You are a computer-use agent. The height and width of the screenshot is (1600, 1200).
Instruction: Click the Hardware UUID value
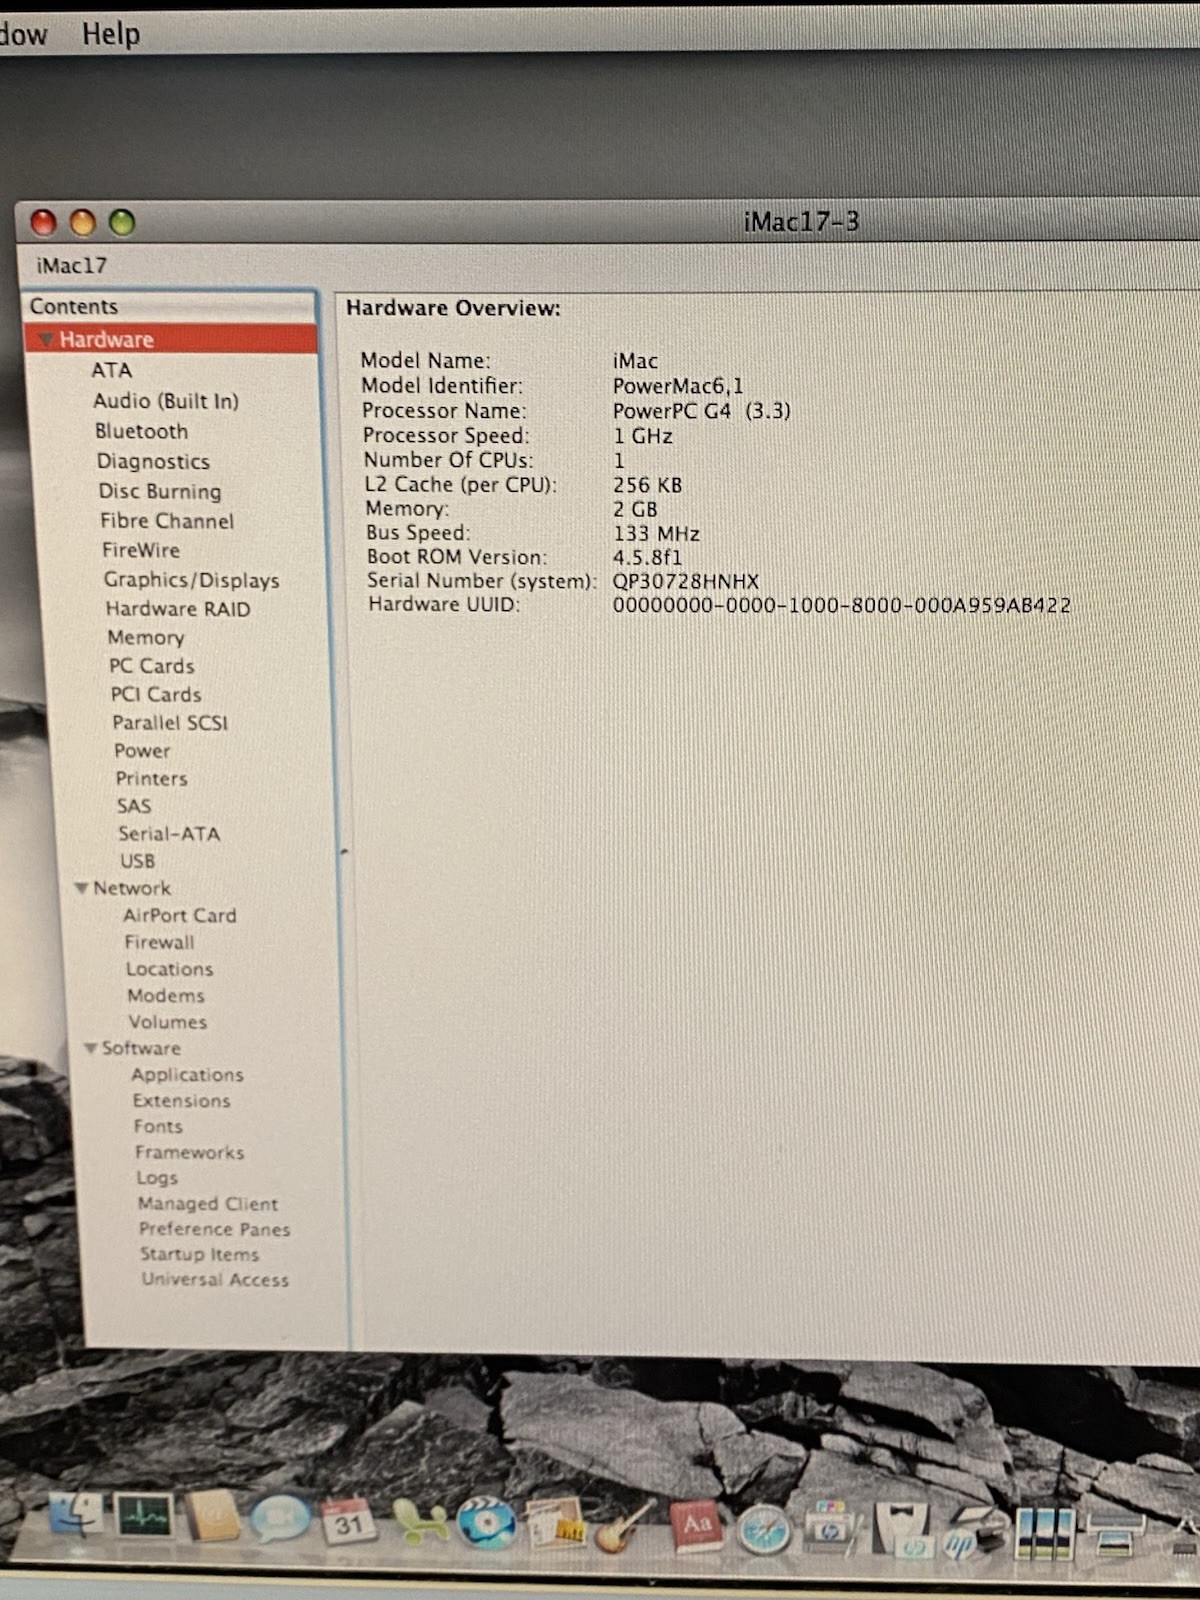coord(842,605)
